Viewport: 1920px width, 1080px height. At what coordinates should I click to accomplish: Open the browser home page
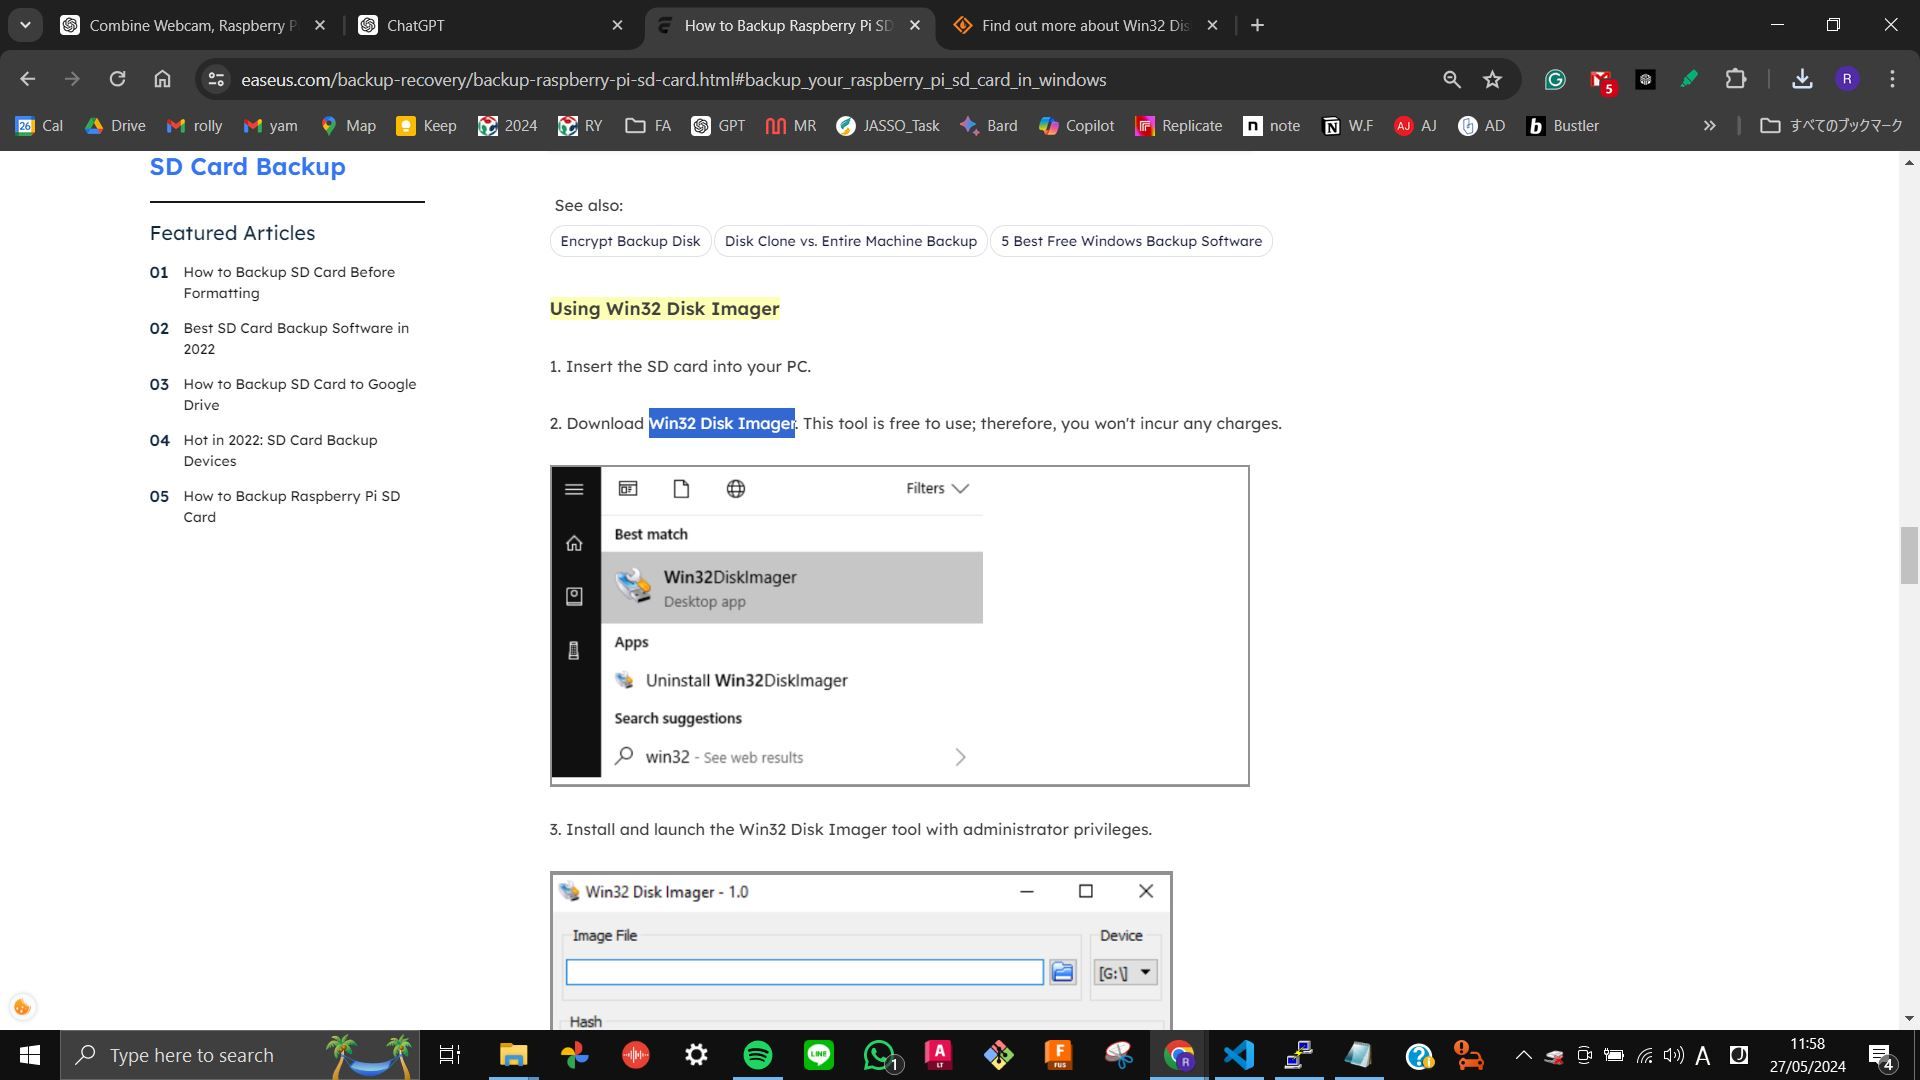click(162, 79)
